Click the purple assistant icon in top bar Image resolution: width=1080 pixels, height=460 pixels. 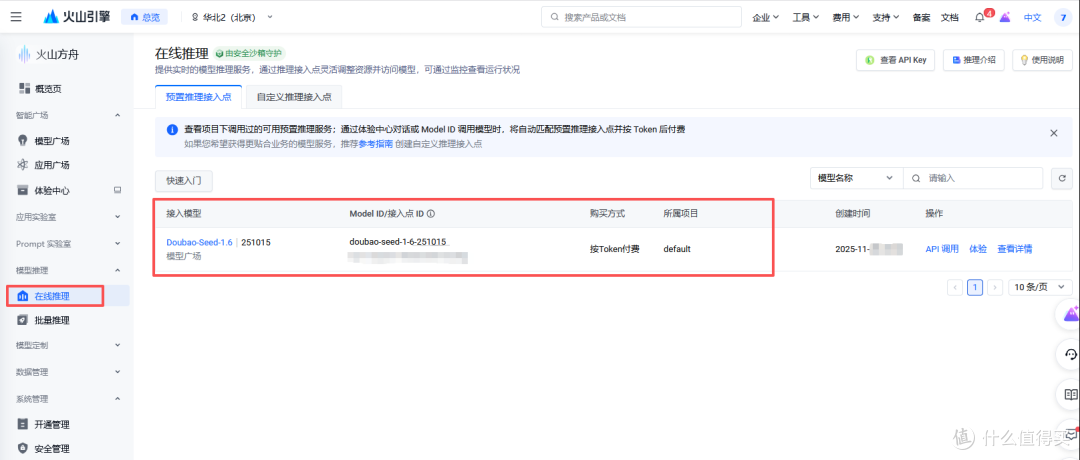(x=1005, y=18)
